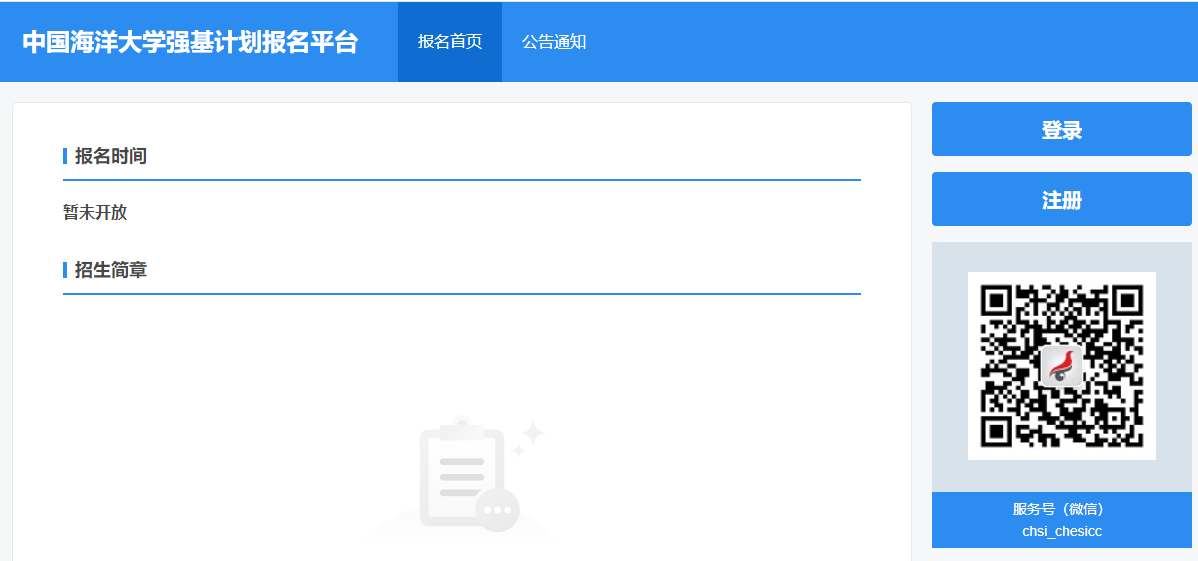The width and height of the screenshot is (1198, 561).
Task: Open the 报名首页 navigation tab
Action: pos(450,42)
